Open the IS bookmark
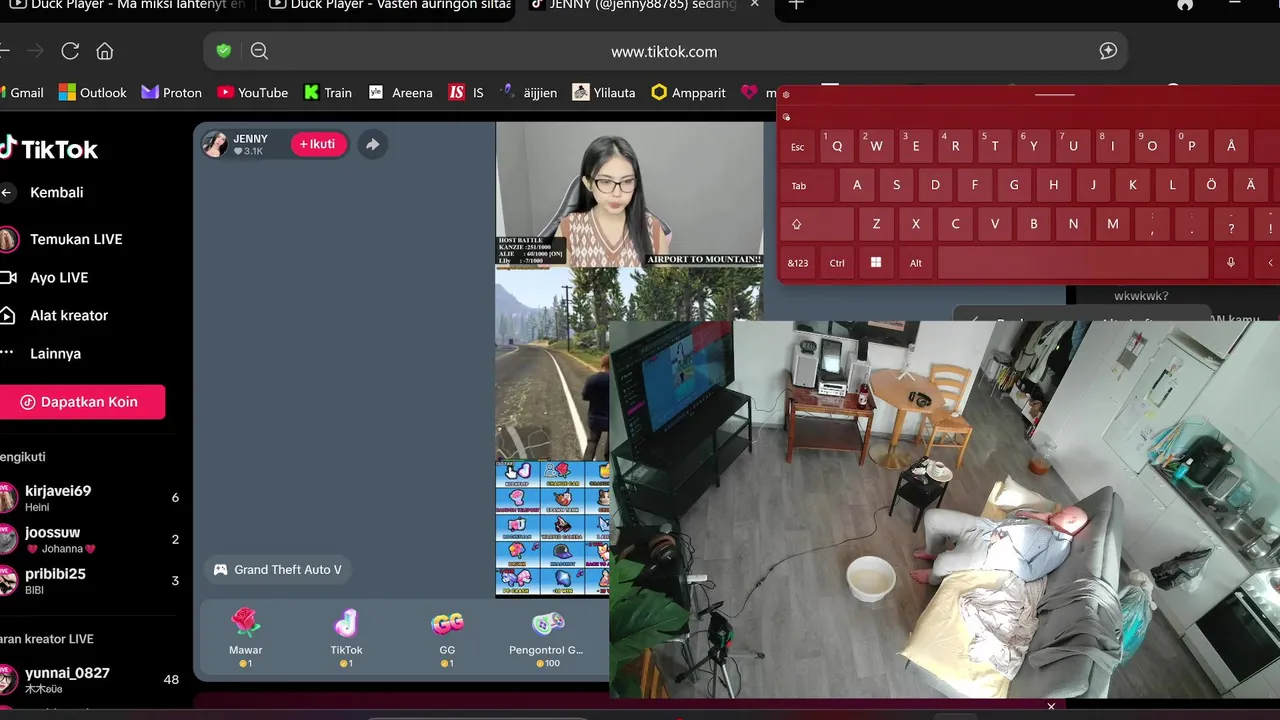The image size is (1280, 720). point(466,92)
